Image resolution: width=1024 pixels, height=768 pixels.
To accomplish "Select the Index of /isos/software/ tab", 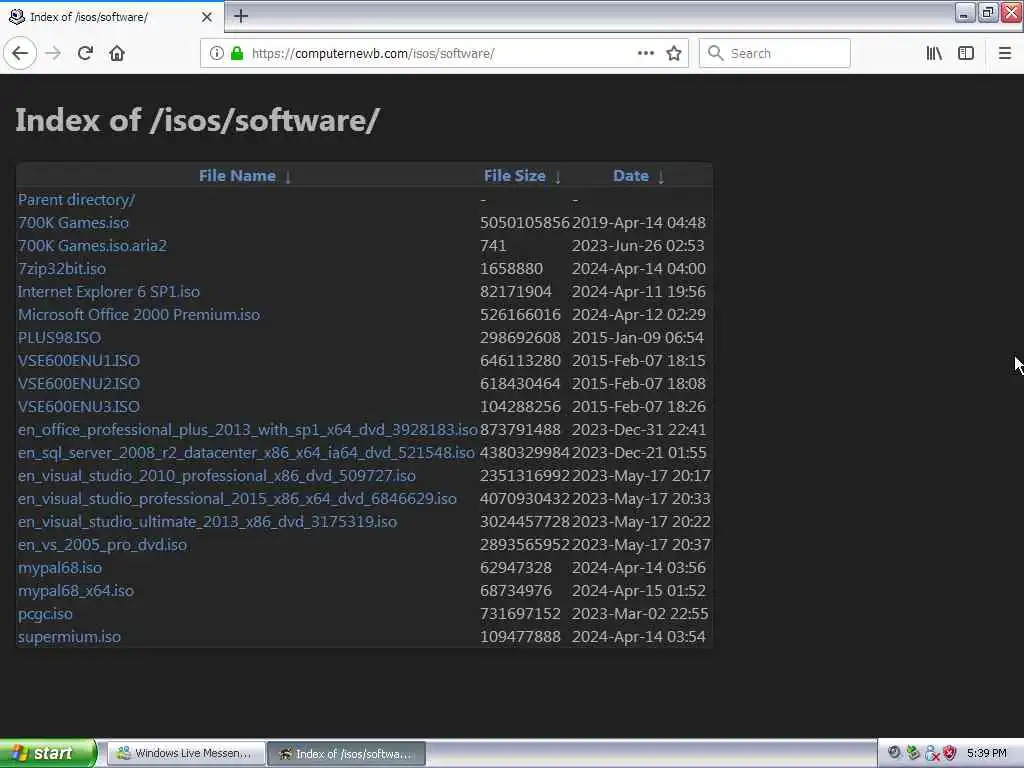I will tap(112, 17).
